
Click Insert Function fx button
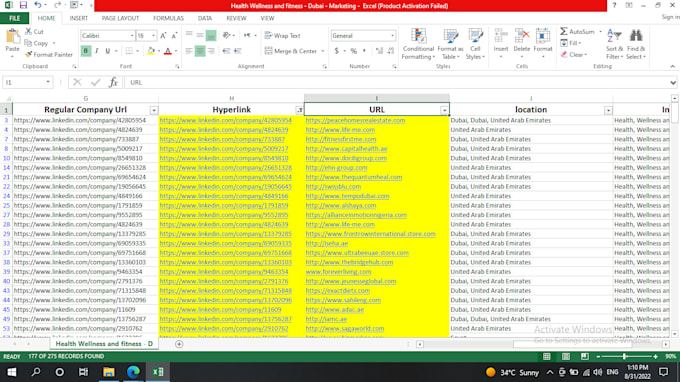[x=113, y=82]
